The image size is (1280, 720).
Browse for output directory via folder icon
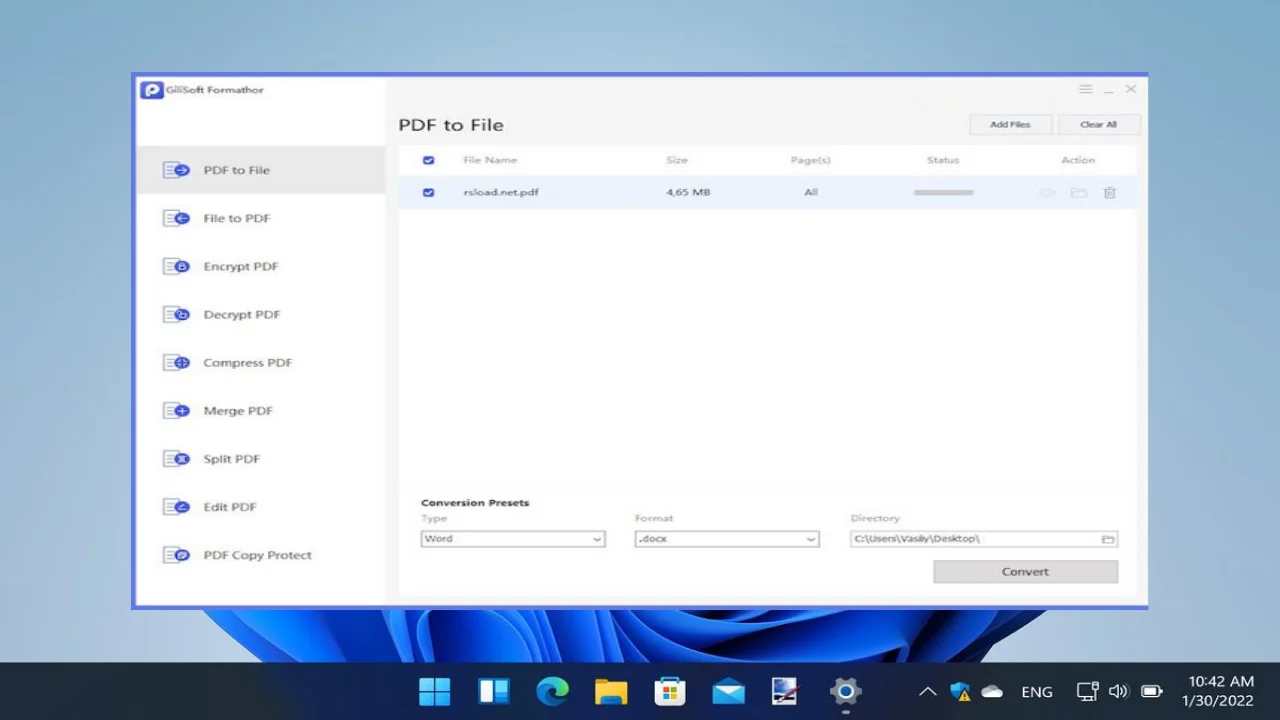coord(1108,539)
